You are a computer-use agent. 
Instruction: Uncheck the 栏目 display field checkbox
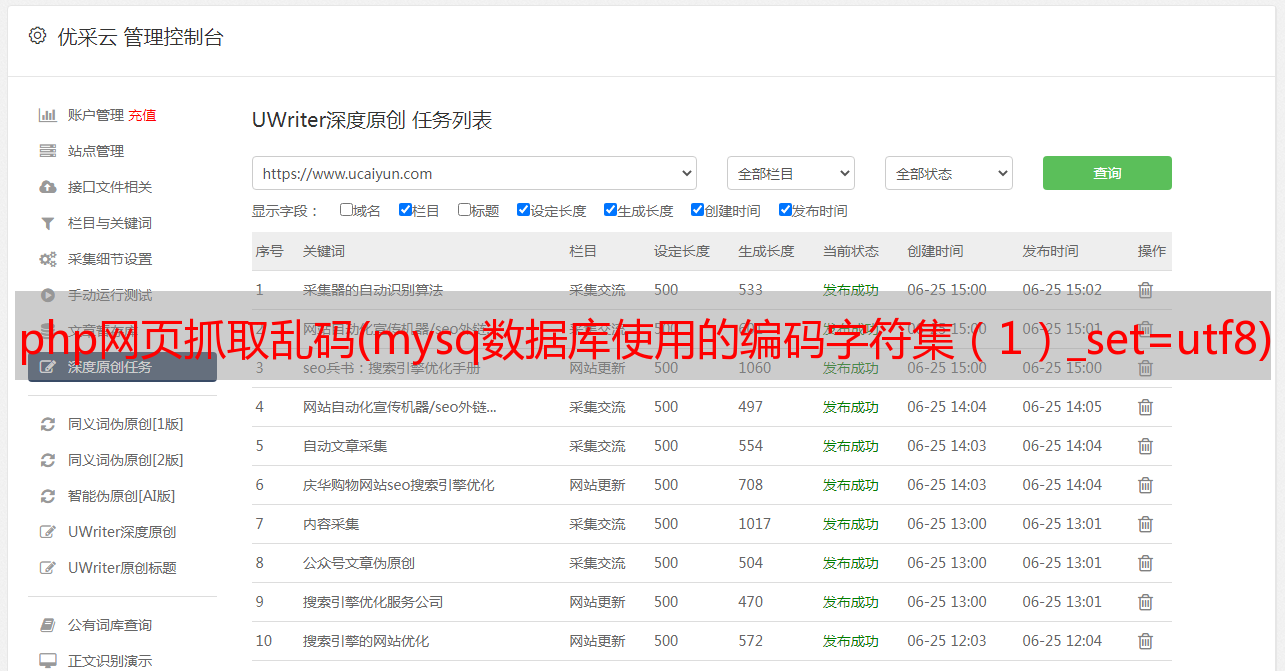pos(405,210)
